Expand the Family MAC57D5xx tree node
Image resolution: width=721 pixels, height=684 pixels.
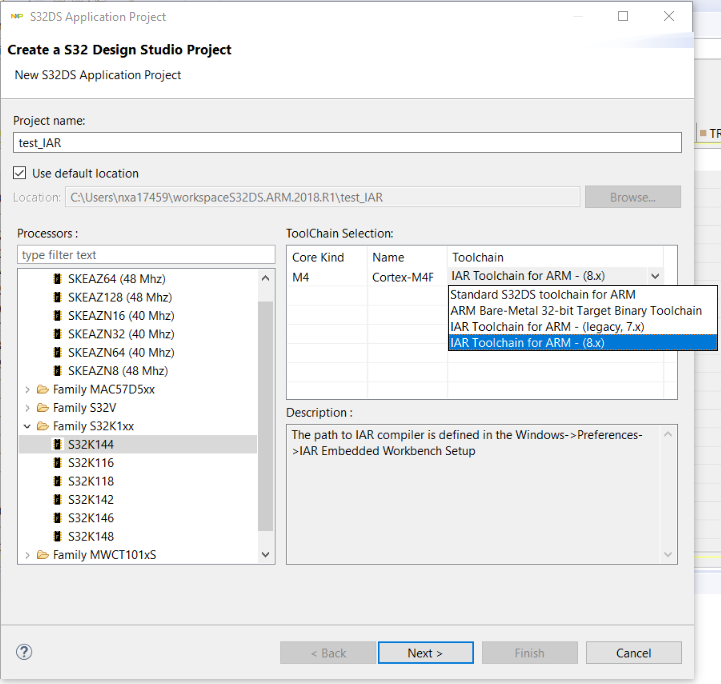click(27, 389)
